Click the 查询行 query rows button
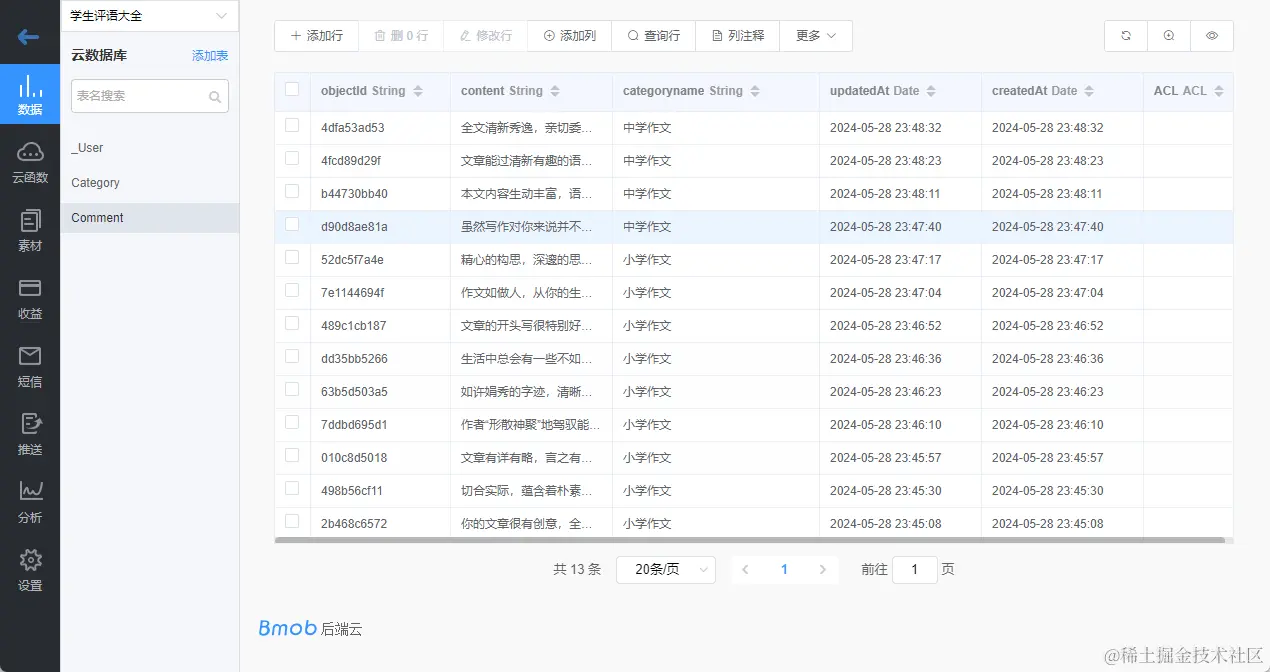The width and height of the screenshot is (1270, 672). (x=654, y=35)
